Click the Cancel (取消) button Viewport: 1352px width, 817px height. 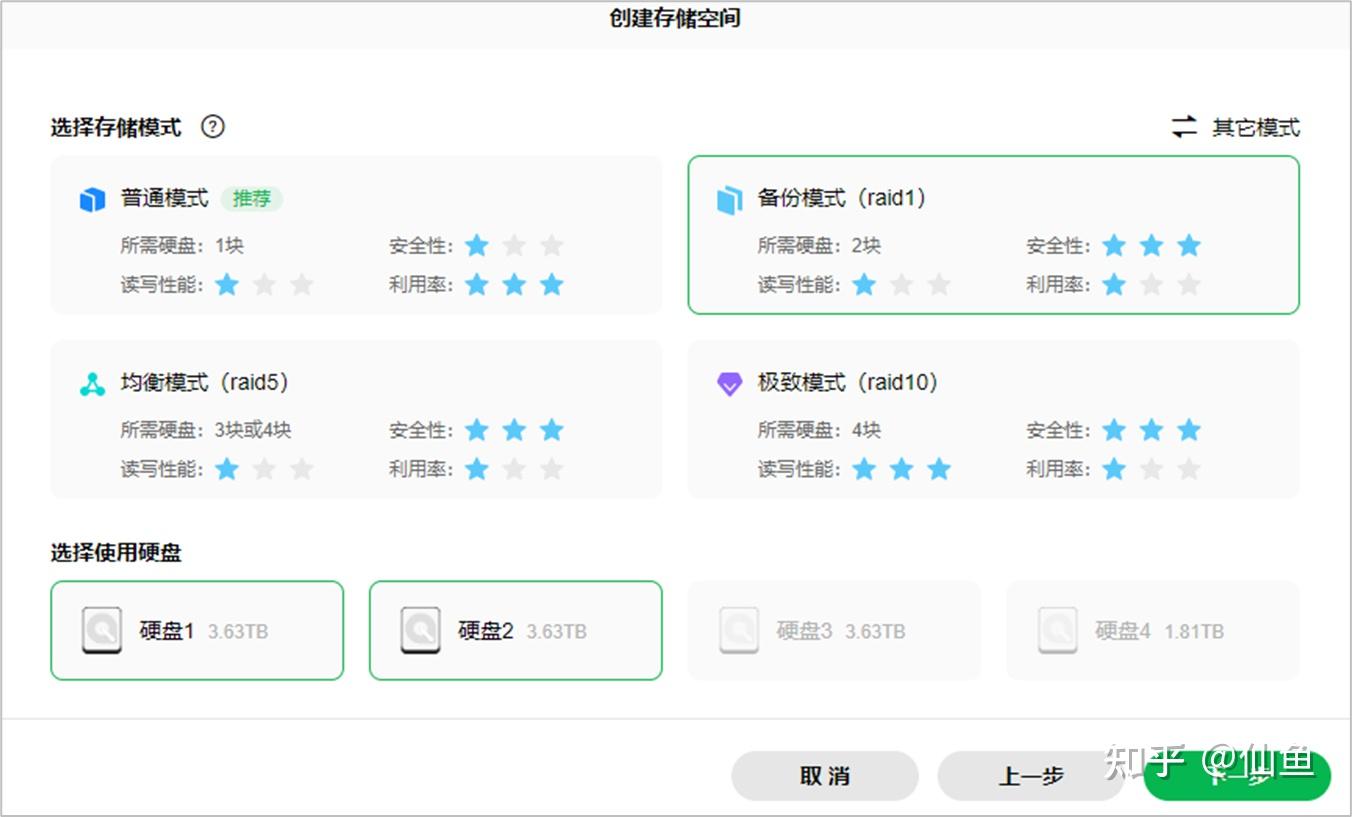(824, 776)
